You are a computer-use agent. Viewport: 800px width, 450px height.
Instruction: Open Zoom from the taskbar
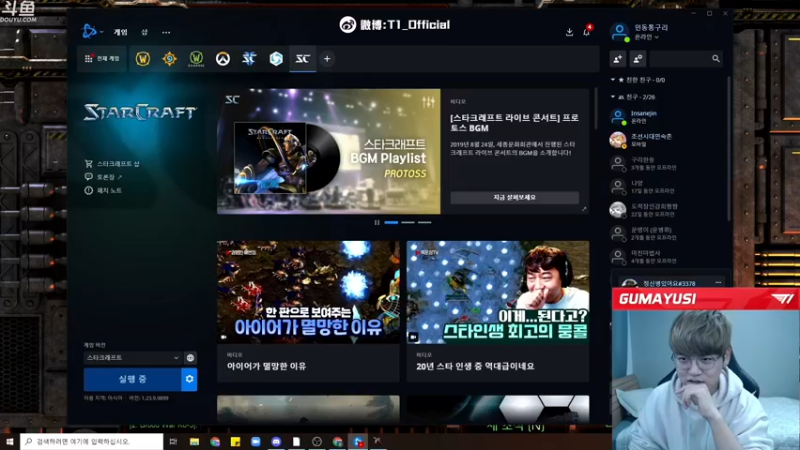coord(256,442)
